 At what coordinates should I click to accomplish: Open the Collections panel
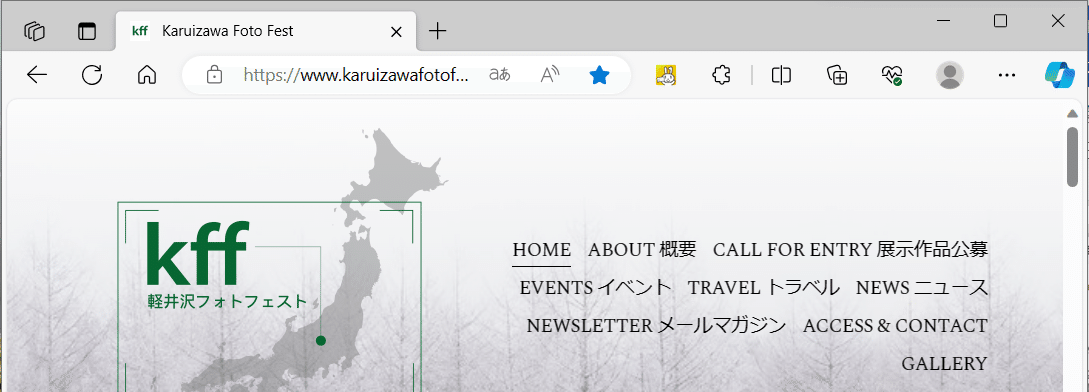pyautogui.click(x=837, y=75)
